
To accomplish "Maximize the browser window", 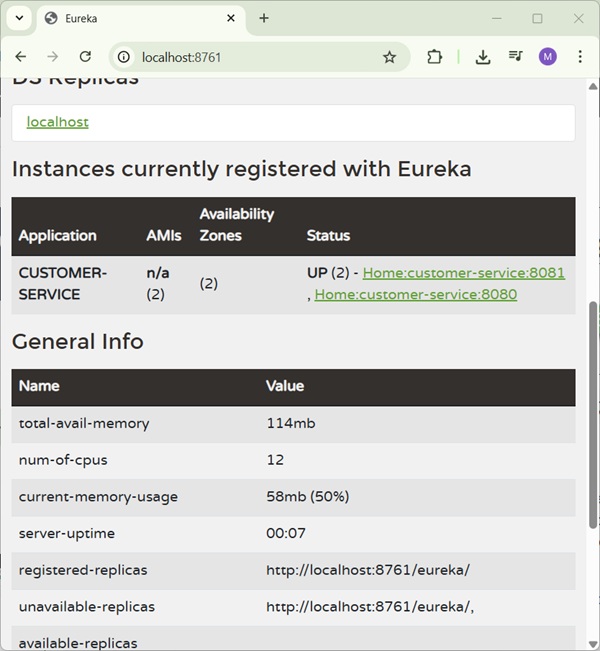I will [x=537, y=18].
